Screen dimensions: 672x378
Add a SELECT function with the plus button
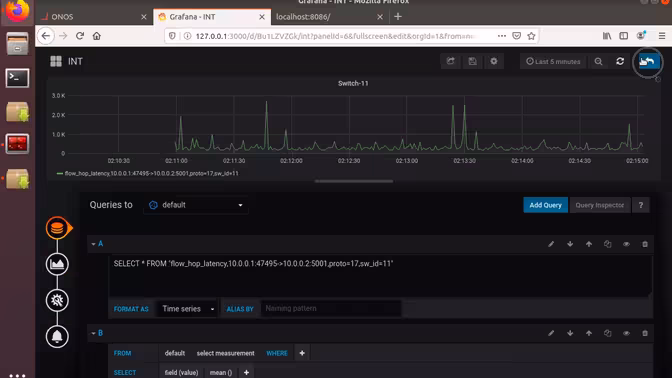[246, 372]
